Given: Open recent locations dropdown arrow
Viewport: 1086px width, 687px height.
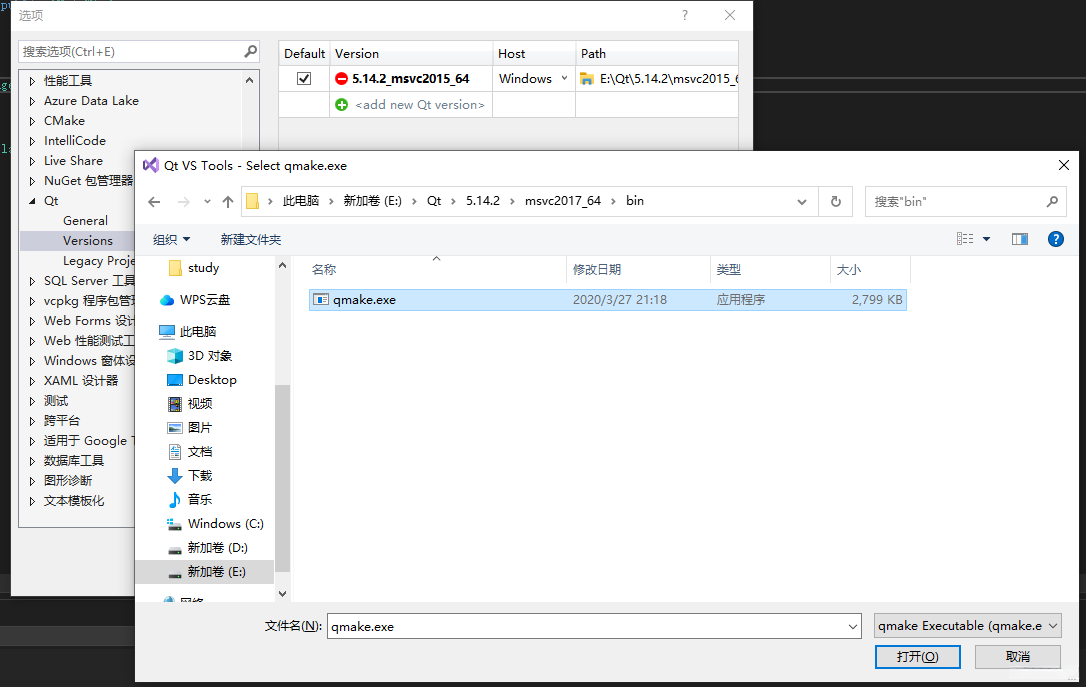Looking at the screenshot, I should 207,202.
